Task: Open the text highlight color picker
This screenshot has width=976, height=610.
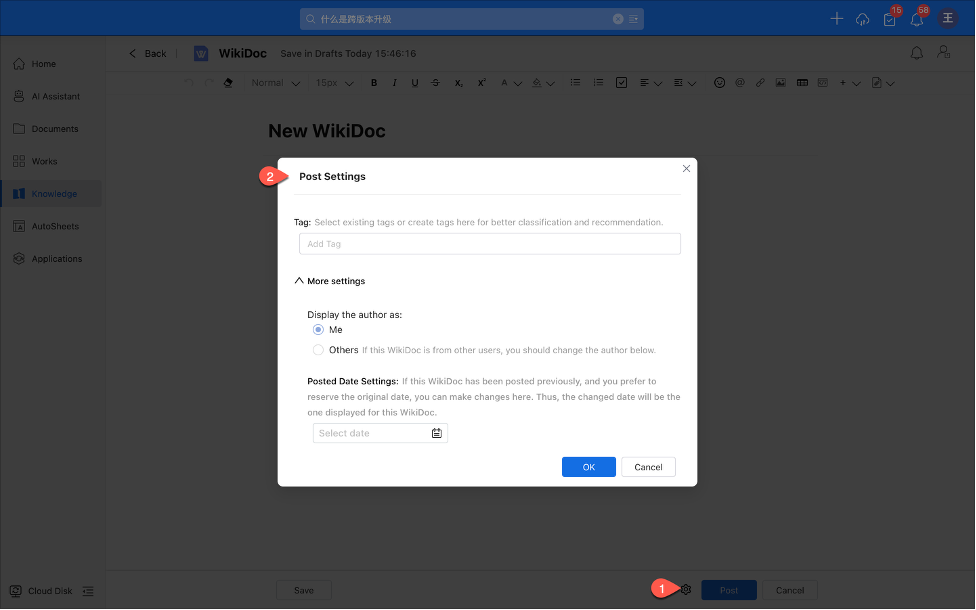Action: pyautogui.click(x=540, y=83)
